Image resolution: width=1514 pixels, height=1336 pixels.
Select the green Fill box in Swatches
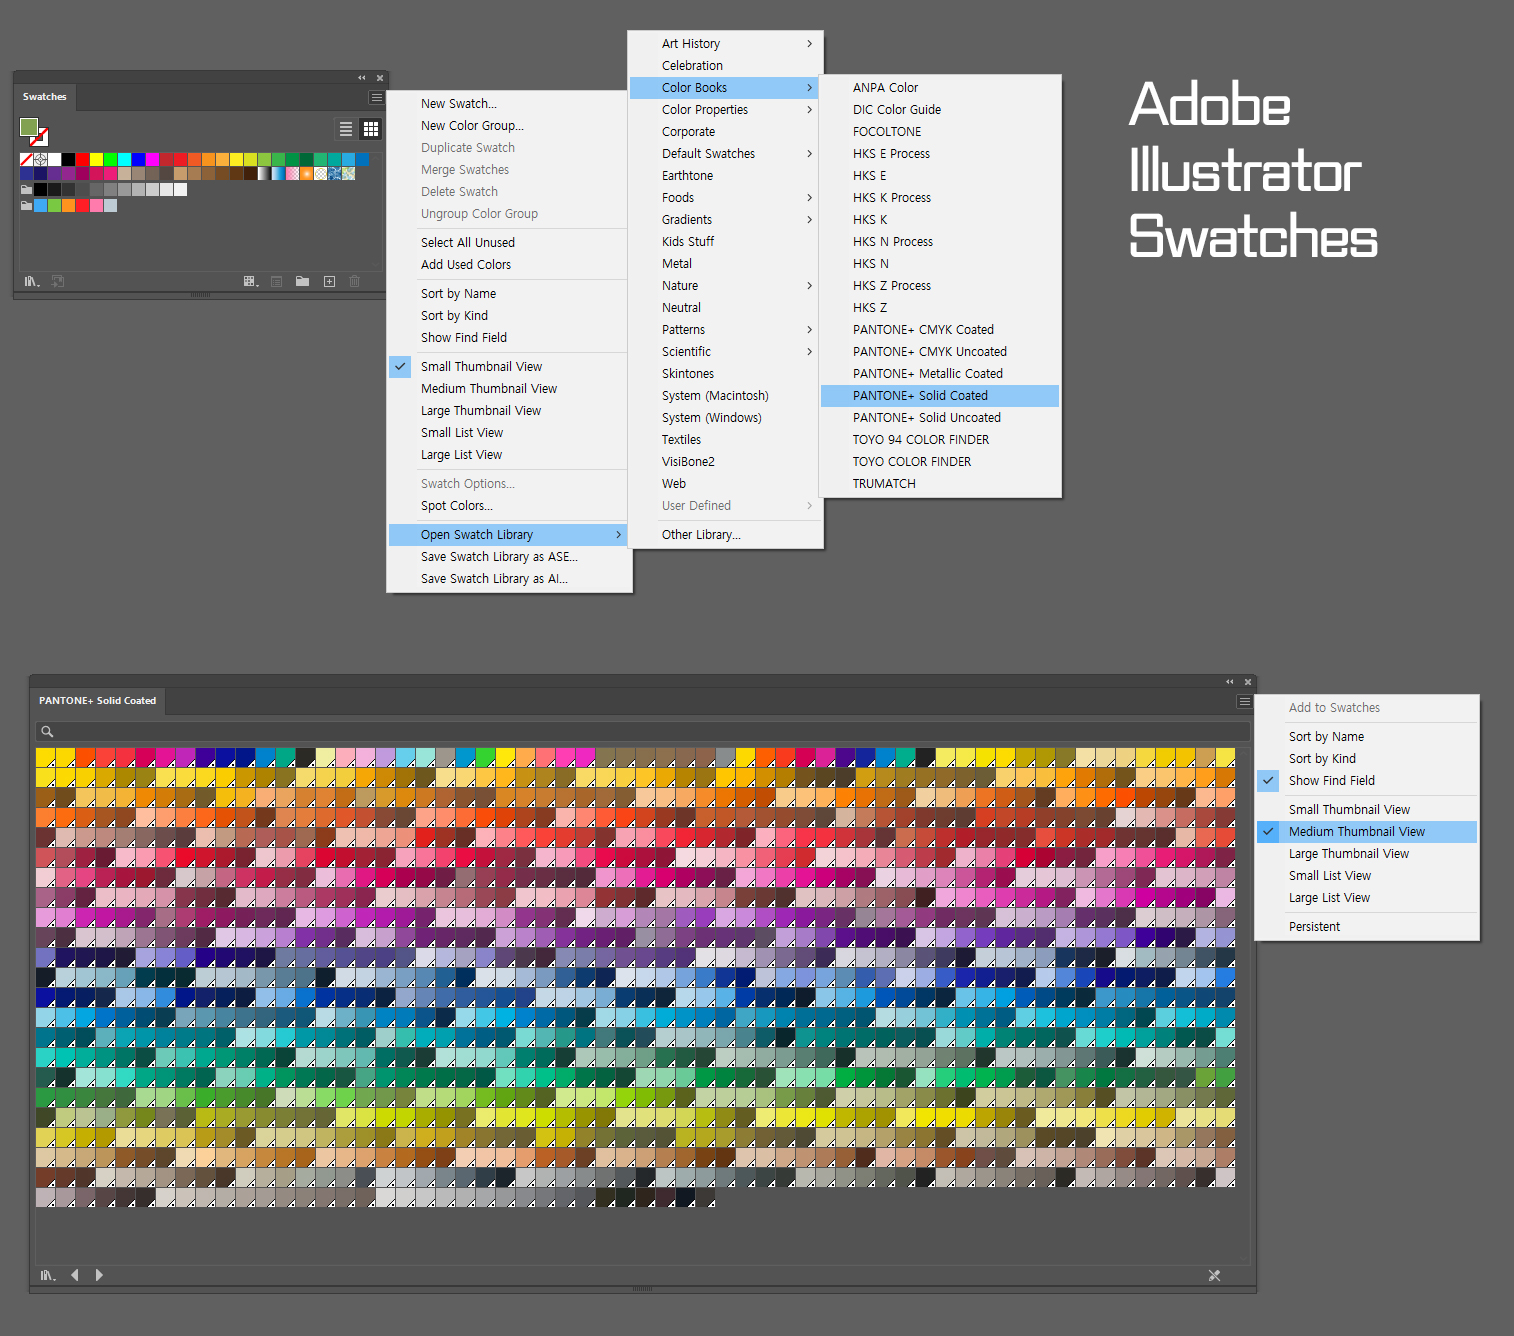(x=29, y=127)
